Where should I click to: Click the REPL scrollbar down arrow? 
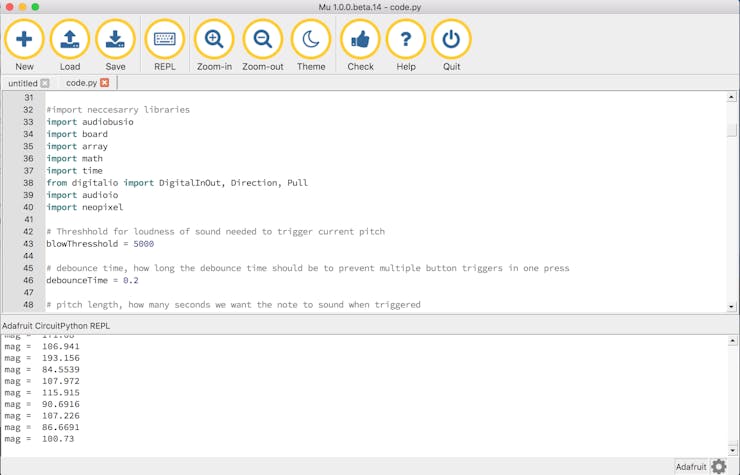point(732,451)
